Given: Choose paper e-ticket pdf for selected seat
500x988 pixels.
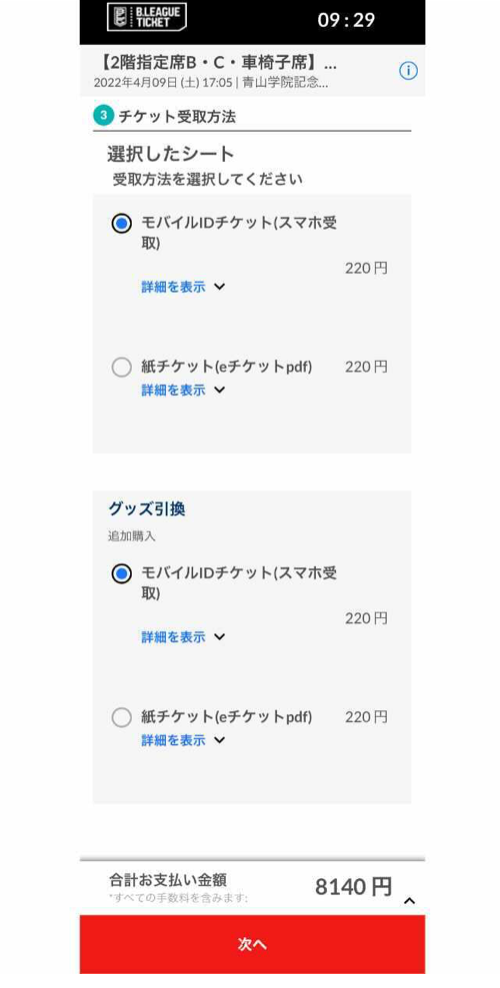Looking at the screenshot, I should click(x=121, y=367).
